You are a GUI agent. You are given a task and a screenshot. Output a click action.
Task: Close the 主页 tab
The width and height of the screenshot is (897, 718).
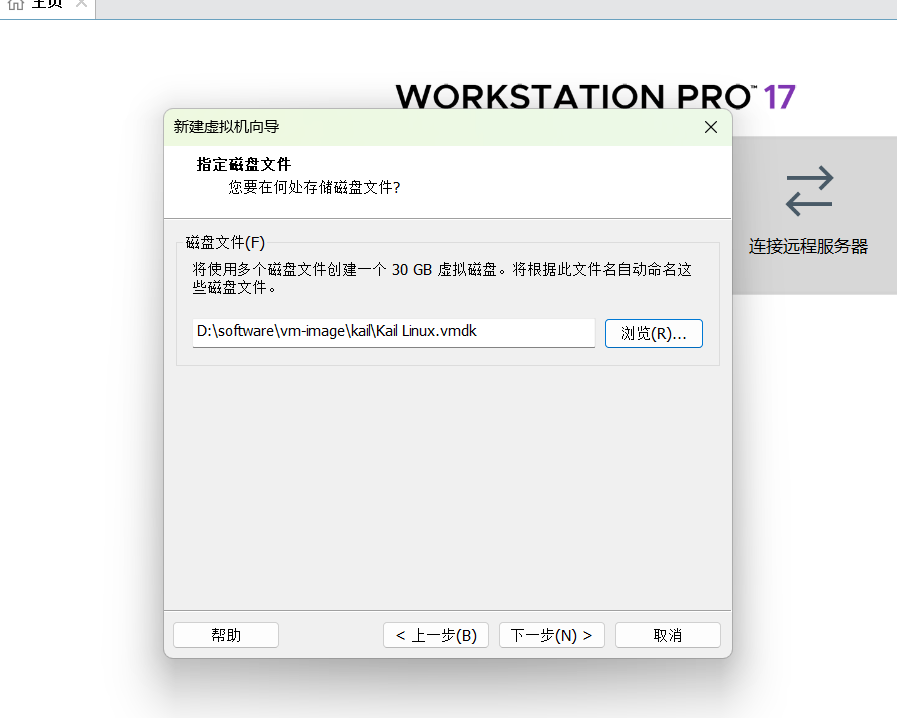pos(81,3)
